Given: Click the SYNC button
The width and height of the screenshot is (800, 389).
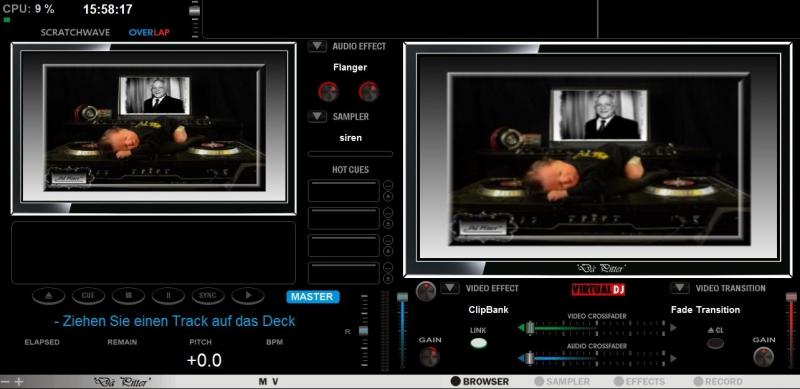Looking at the screenshot, I should pyautogui.click(x=208, y=296).
